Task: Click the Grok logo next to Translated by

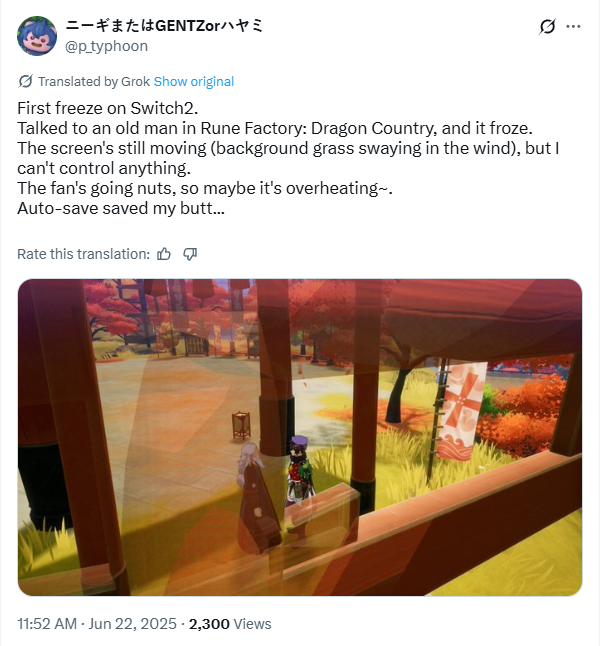Action: pos(25,82)
